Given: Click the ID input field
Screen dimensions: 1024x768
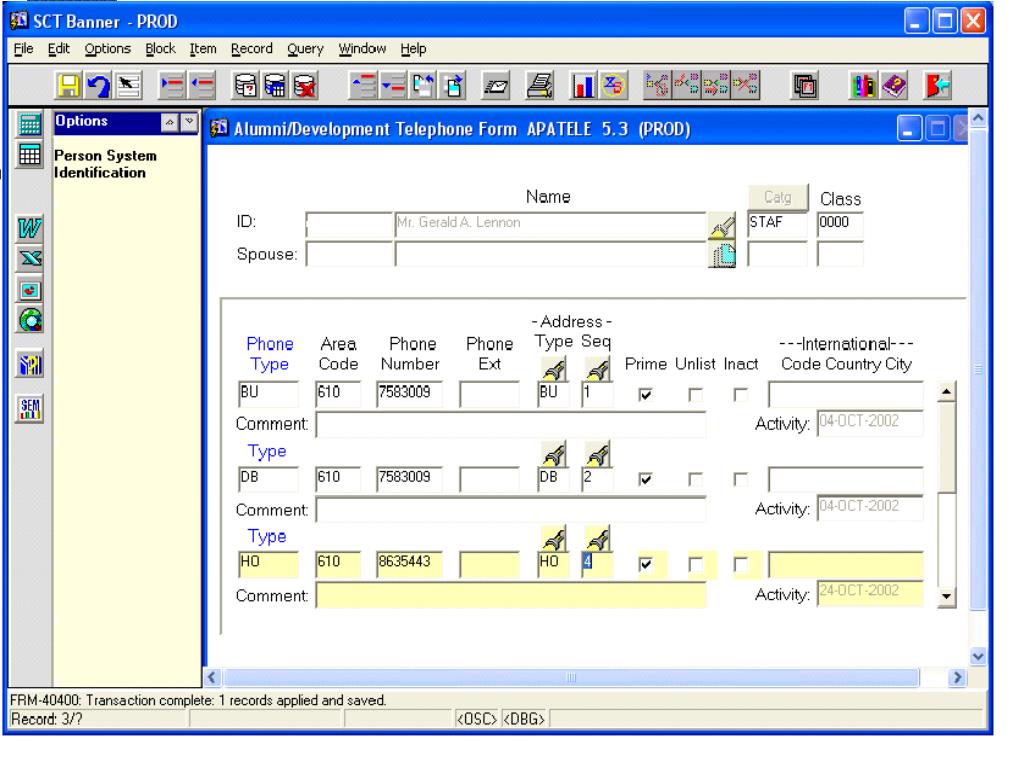Looking at the screenshot, I should [349, 224].
